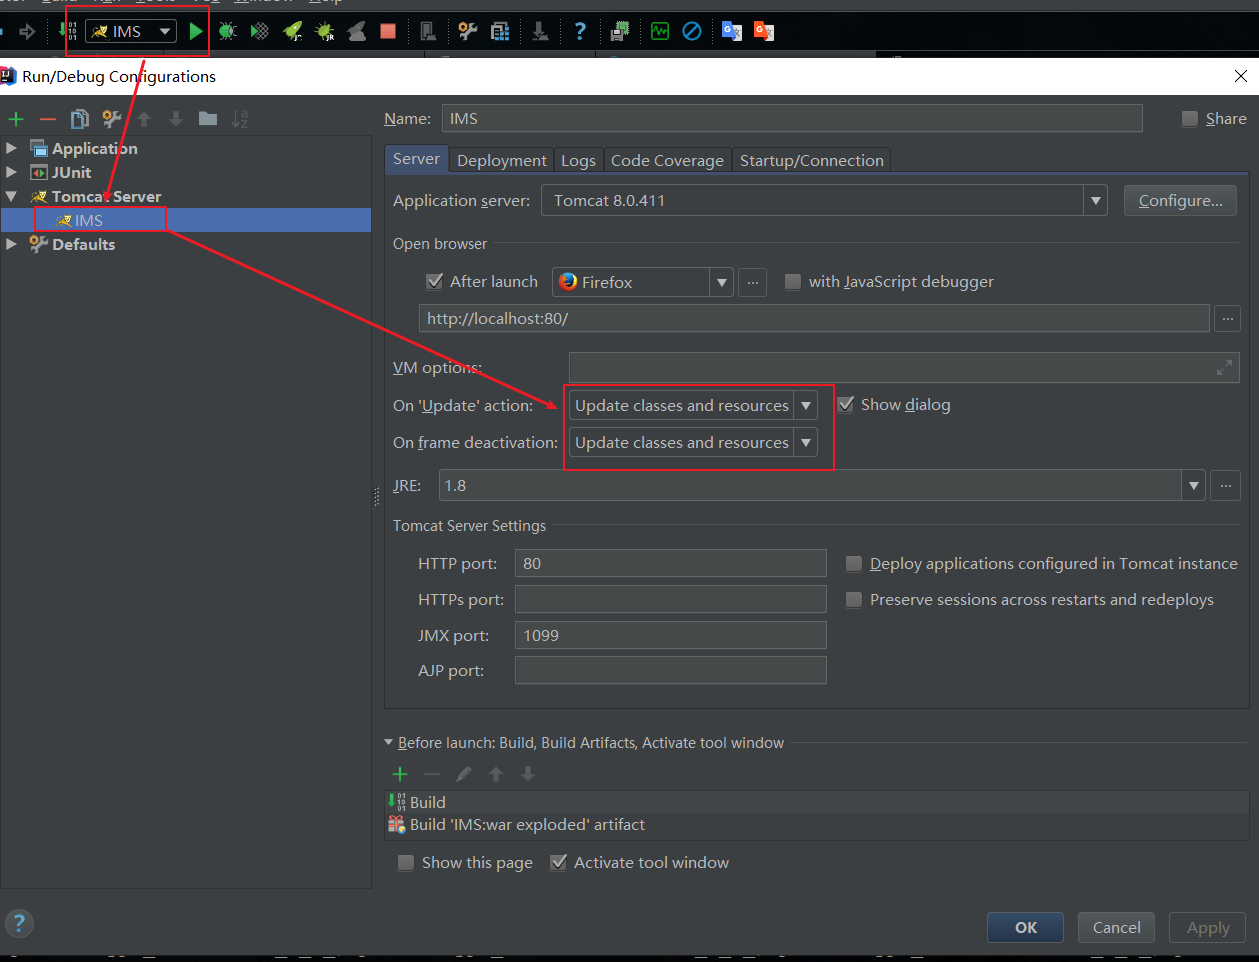This screenshot has width=1259, height=962.
Task: Collapse the Tomcat Server tree node
Action: click(12, 197)
